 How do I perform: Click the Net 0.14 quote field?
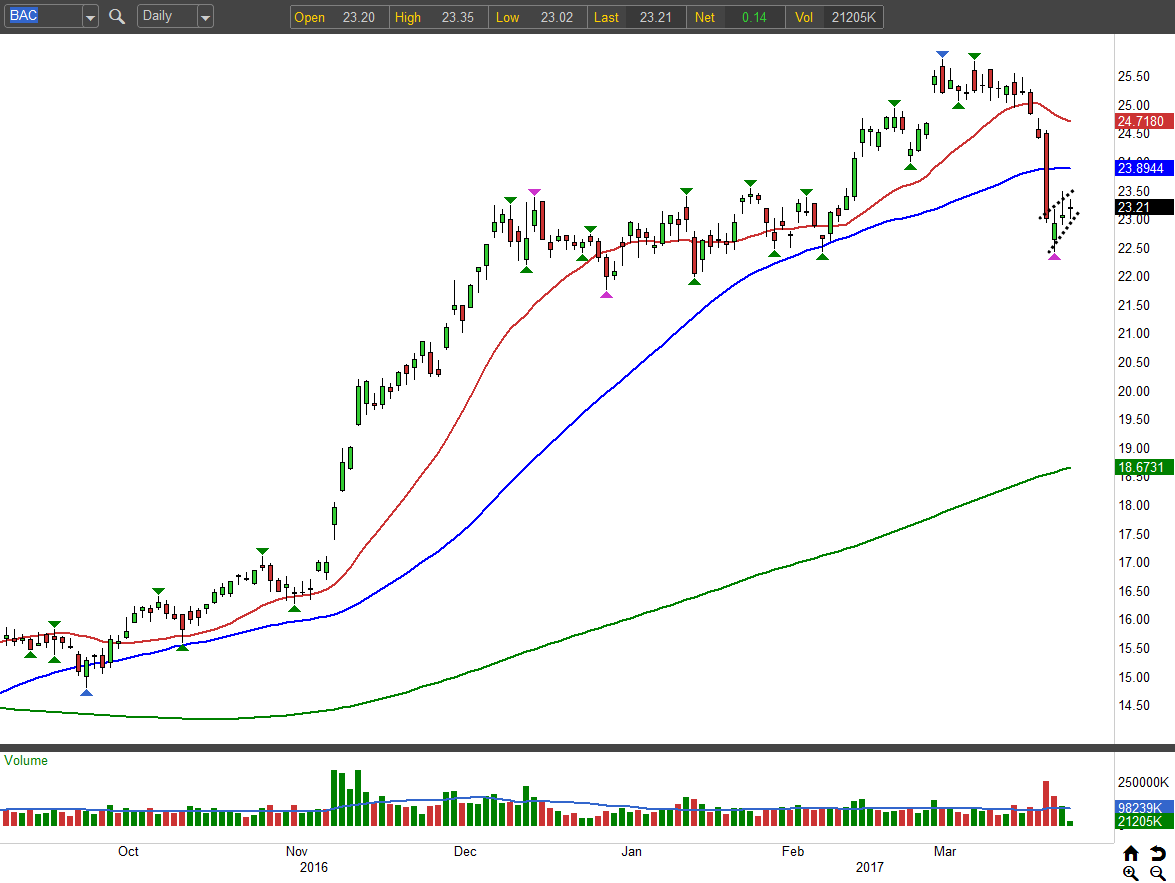pos(735,17)
